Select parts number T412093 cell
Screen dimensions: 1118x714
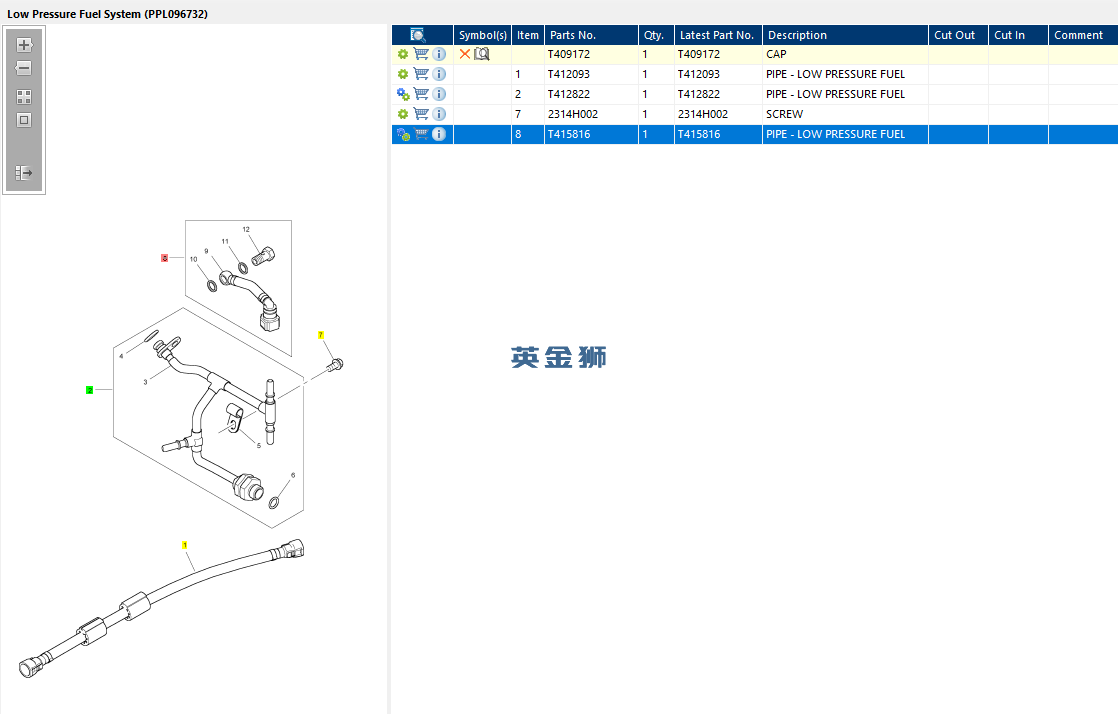591,74
